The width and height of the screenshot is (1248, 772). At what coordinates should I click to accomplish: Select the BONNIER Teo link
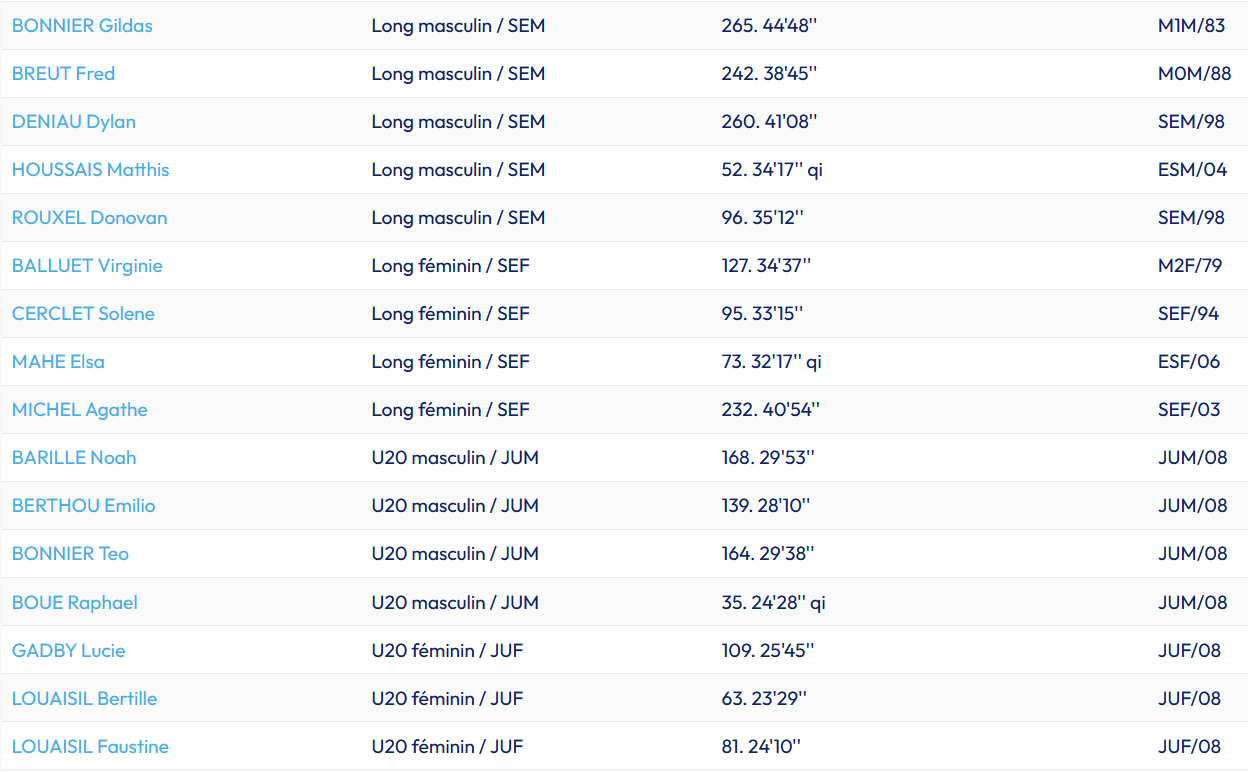[x=70, y=554]
